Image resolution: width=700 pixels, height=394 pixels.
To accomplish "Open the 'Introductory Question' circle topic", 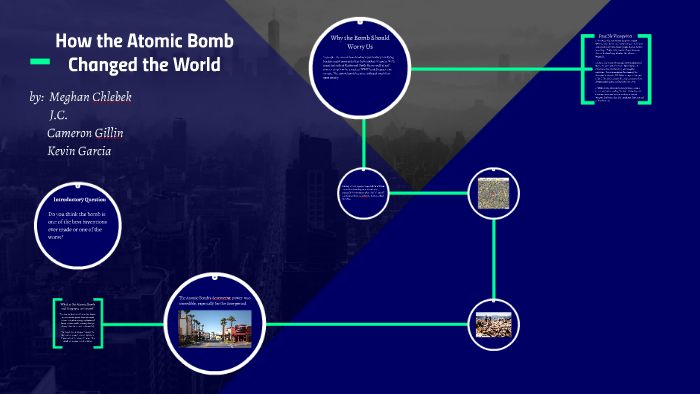I will point(78,226).
